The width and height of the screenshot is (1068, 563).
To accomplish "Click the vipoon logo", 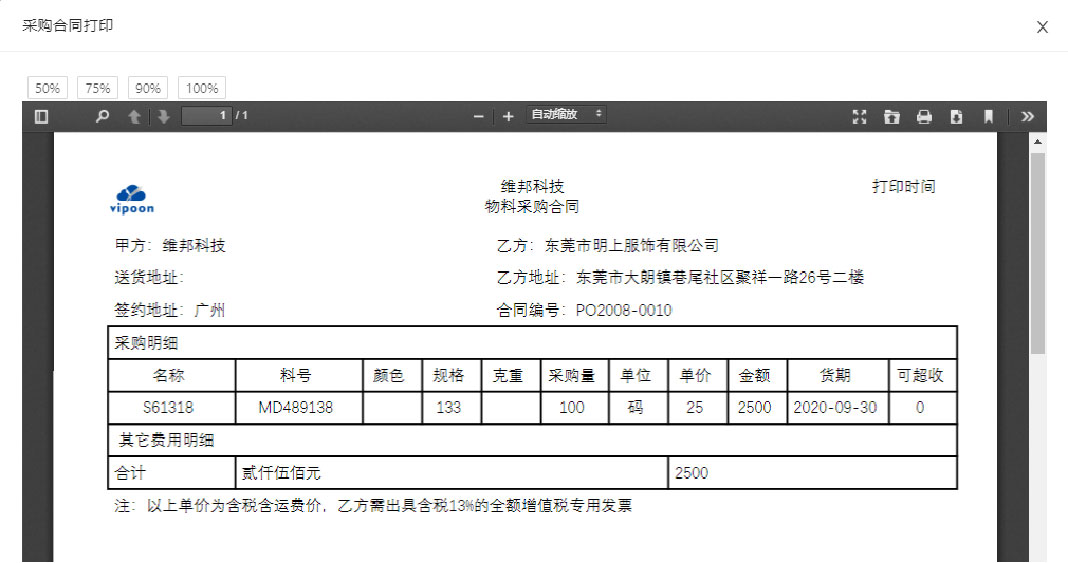I will 131,199.
